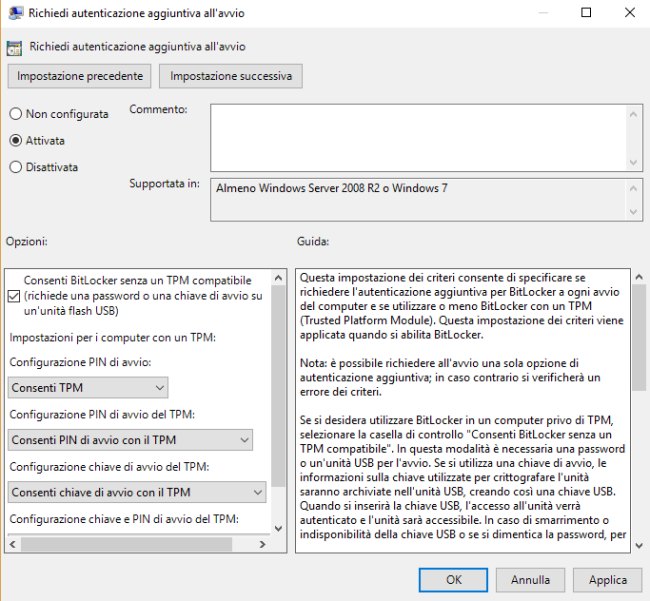The image size is (650, 601).
Task: Click the policy icon beside the setting heading
Action: click(x=15, y=47)
